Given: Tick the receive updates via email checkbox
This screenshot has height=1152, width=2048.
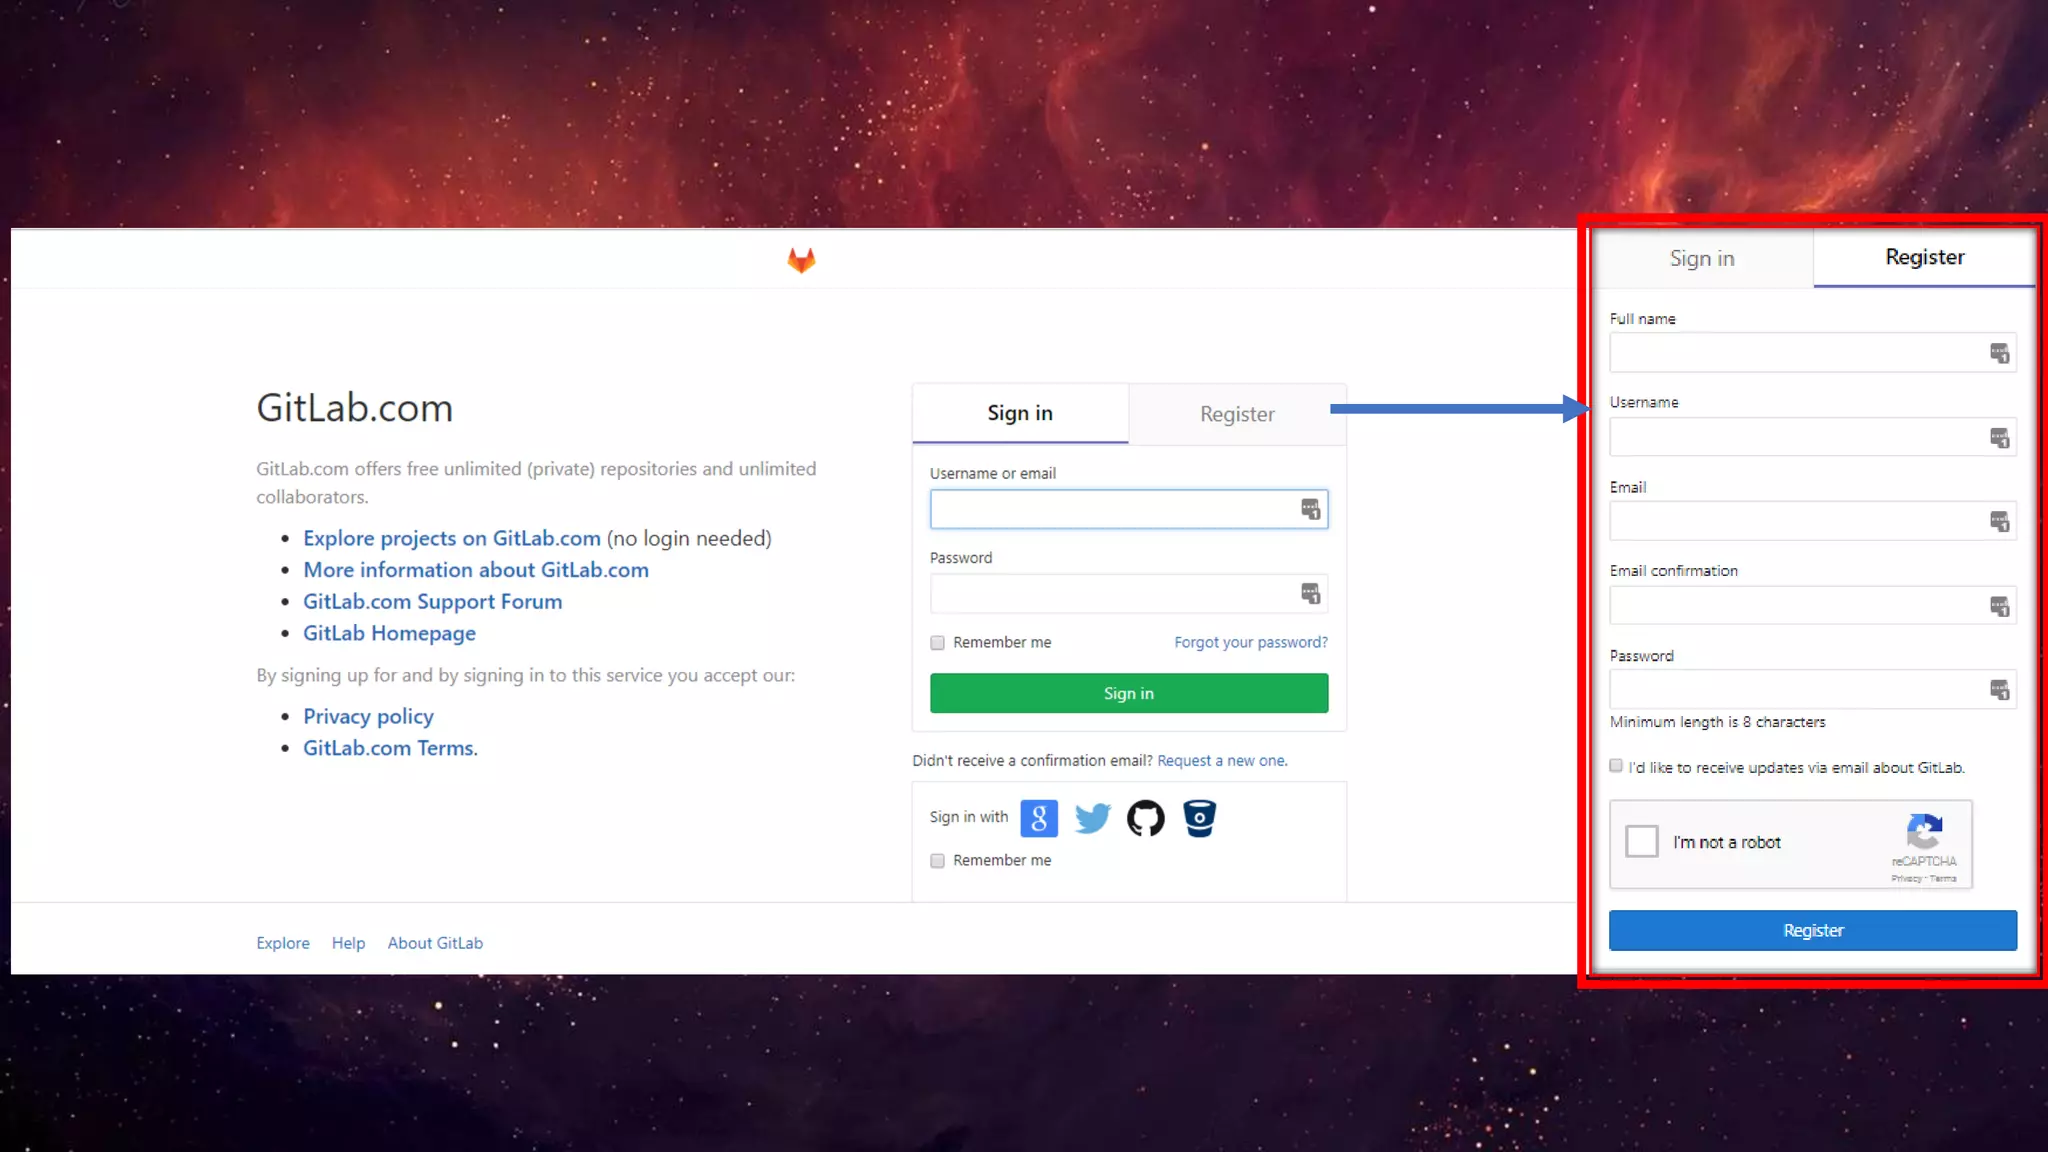Looking at the screenshot, I should click(1616, 766).
